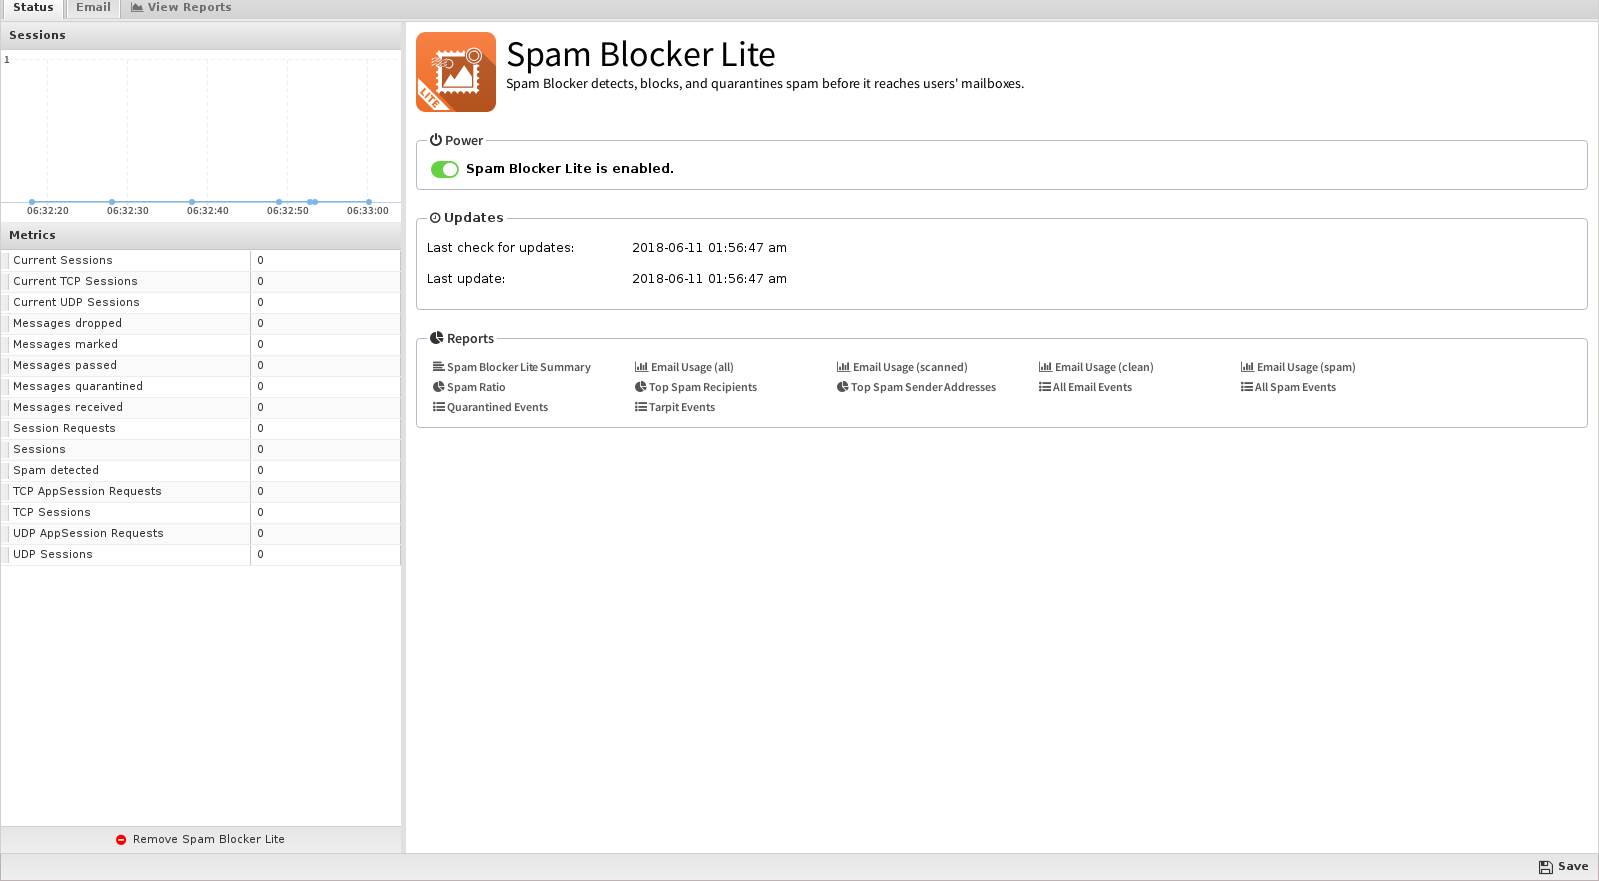Click the Spam Ratio pie chart icon
Screen dimensions: 1599x881
tap(438, 387)
